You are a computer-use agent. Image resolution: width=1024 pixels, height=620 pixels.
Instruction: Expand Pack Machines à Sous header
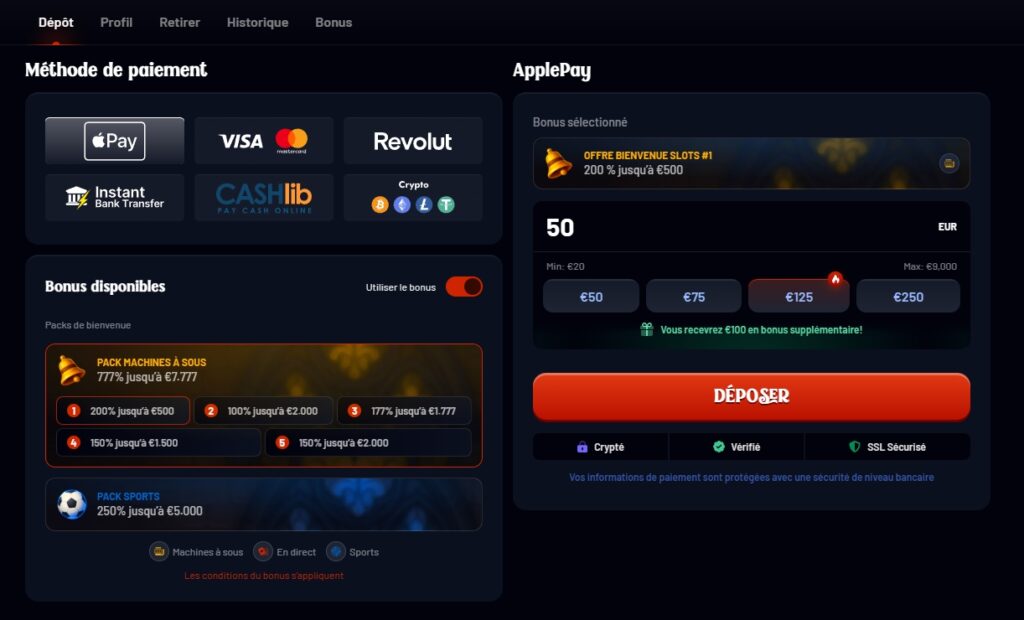click(264, 369)
